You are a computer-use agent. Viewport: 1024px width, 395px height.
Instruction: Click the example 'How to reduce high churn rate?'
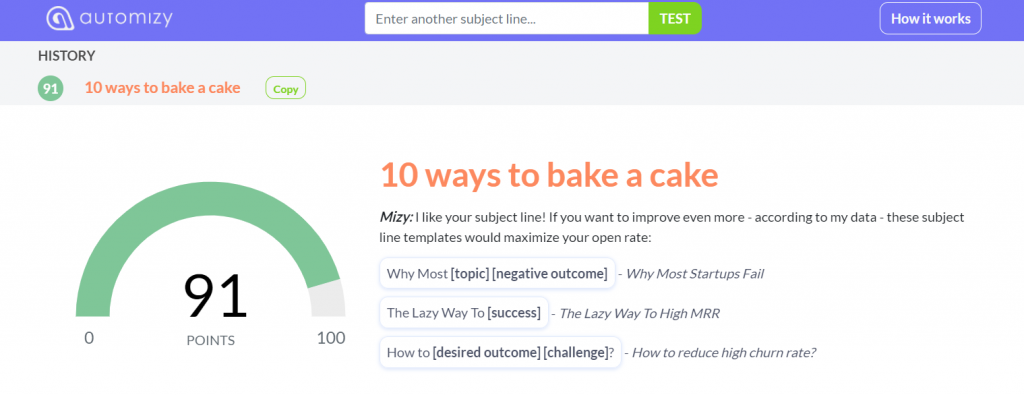pos(725,353)
